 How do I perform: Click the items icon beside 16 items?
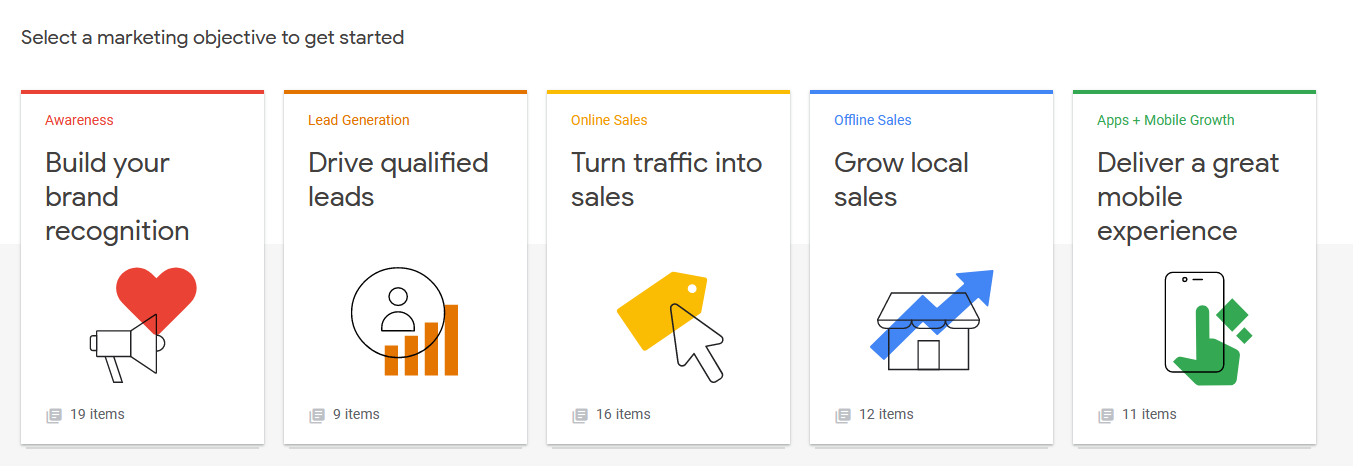pyautogui.click(x=580, y=415)
